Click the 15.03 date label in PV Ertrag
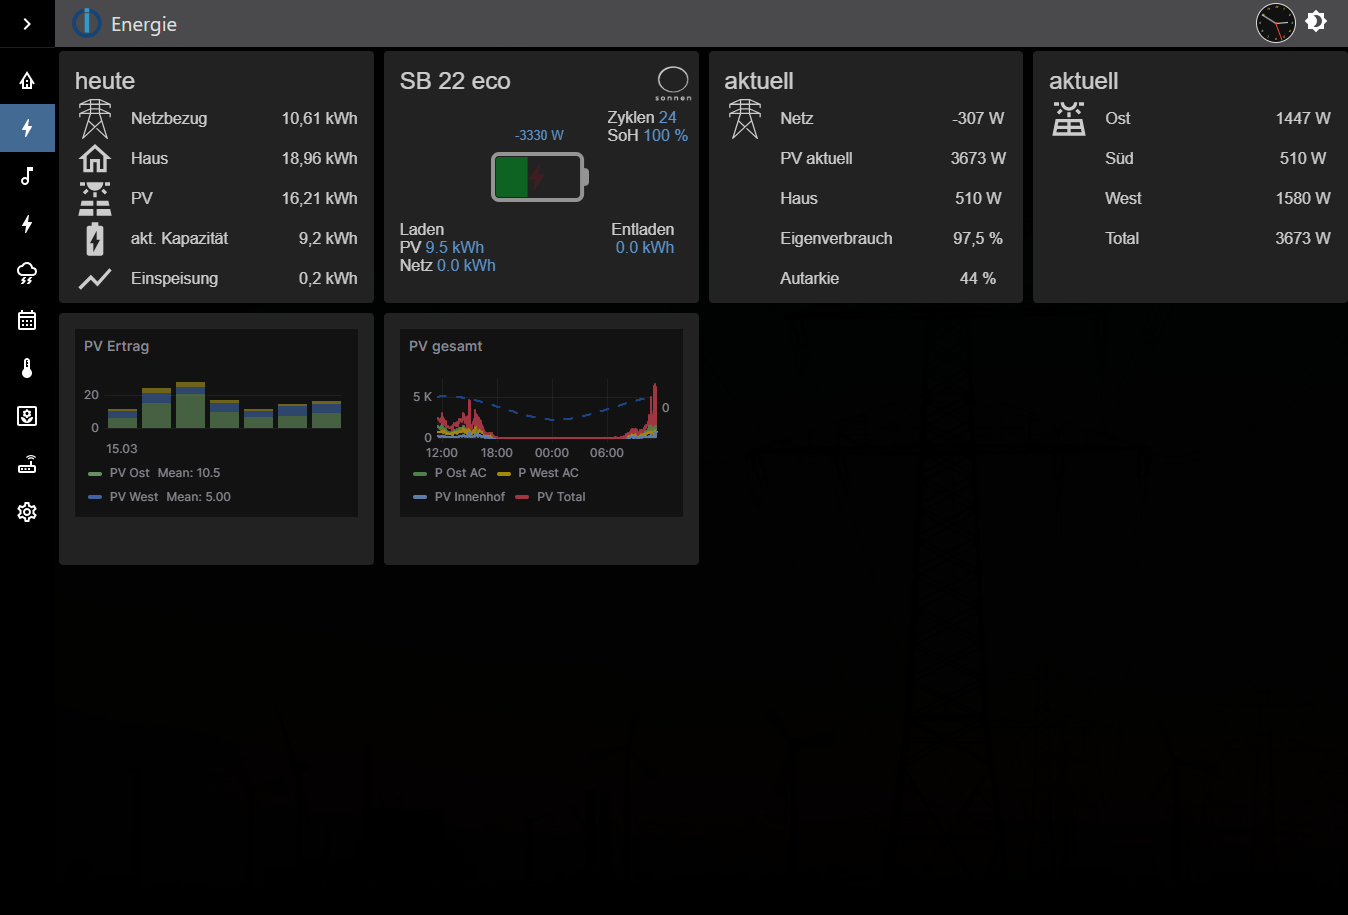 coord(122,449)
